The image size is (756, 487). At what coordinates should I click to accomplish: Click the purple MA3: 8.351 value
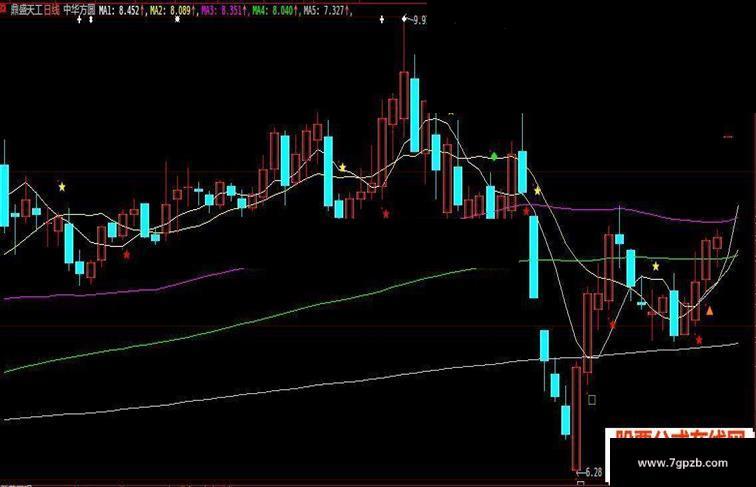click(221, 10)
